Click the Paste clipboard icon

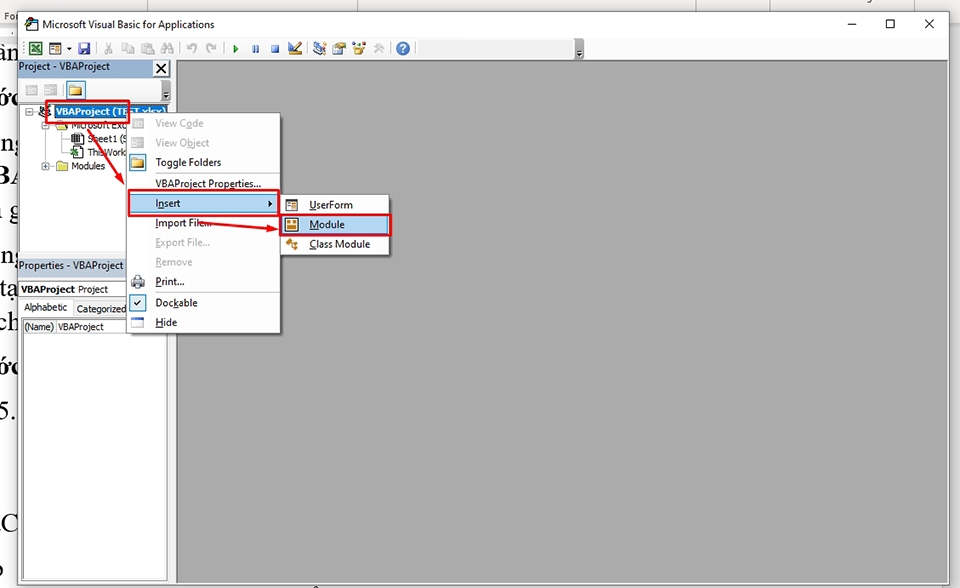(148, 48)
